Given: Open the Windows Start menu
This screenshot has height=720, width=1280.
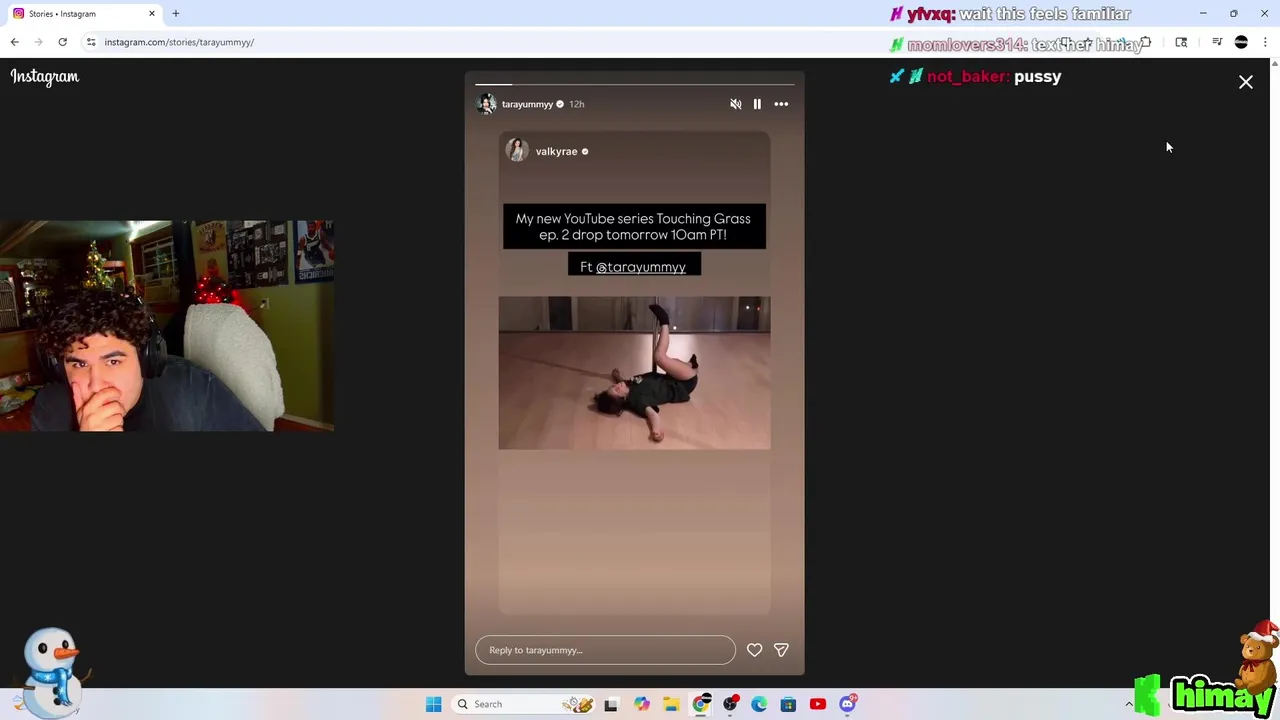Looking at the screenshot, I should tap(433, 704).
